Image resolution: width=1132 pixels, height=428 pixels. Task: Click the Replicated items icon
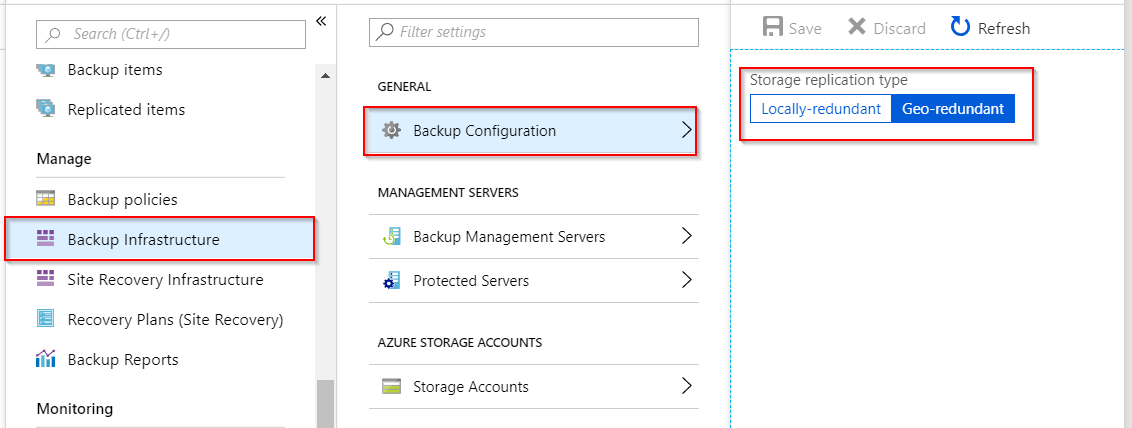coord(46,109)
